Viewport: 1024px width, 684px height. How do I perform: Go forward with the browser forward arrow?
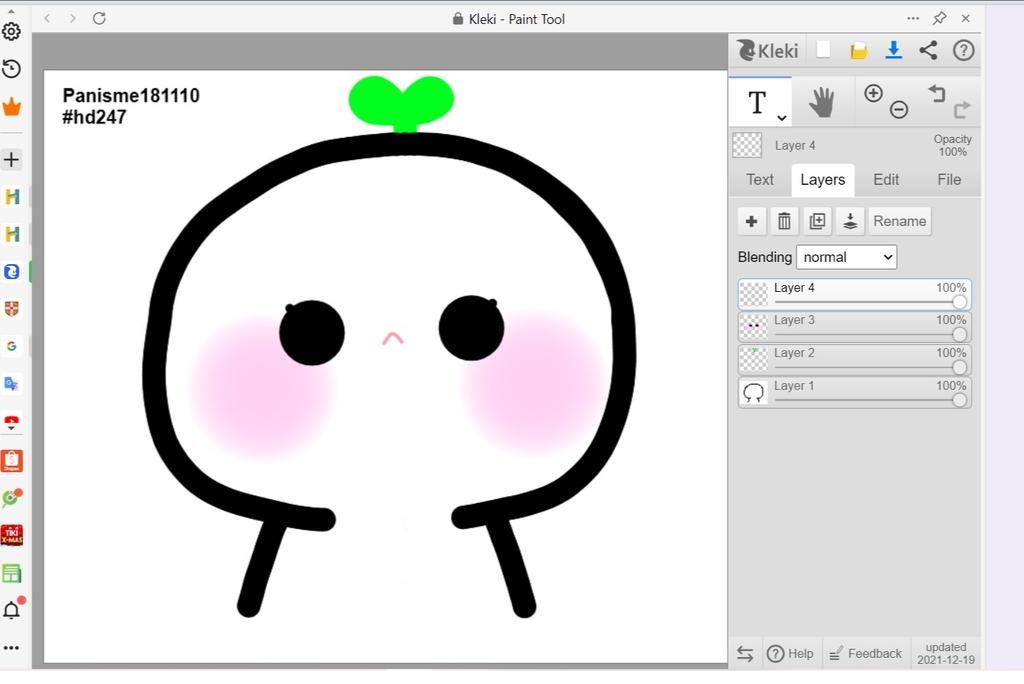coord(72,18)
